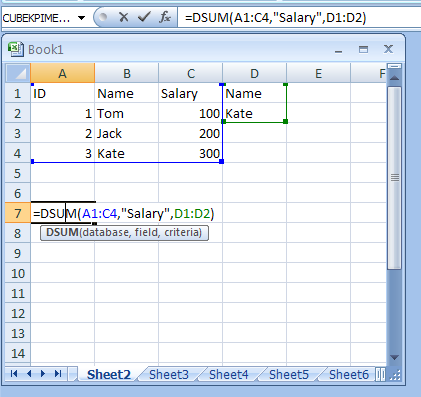Click vertical scrollbar down arrow
Image resolution: width=421 pixels, height=397 pixels.
click(x=395, y=357)
